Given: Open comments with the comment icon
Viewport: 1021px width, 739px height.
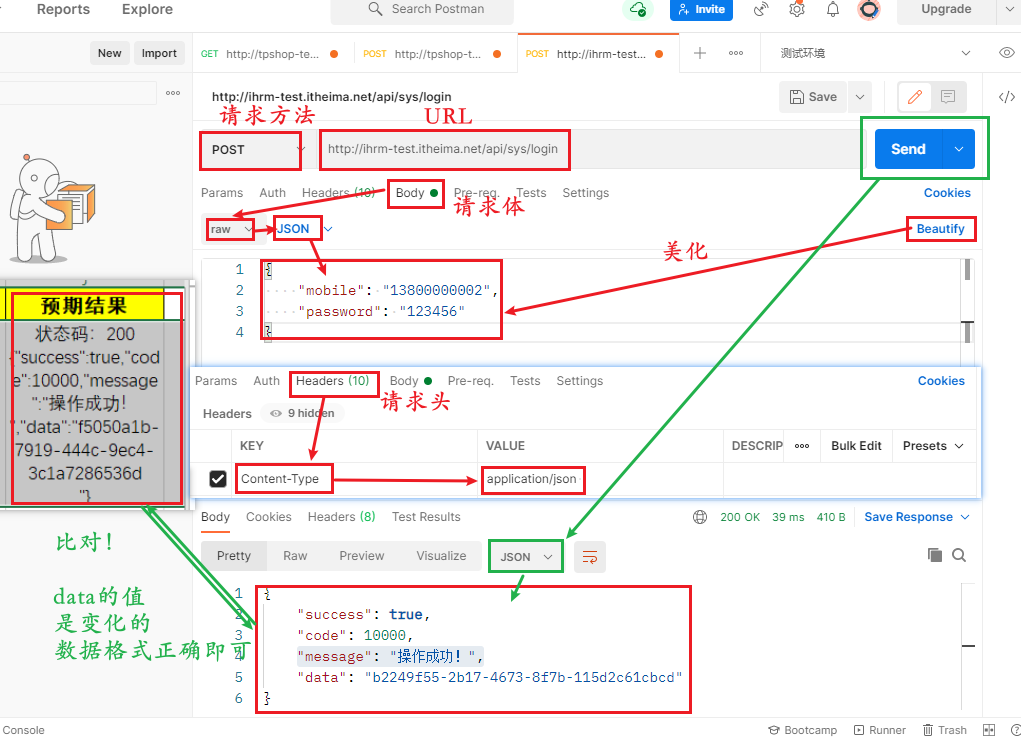Looking at the screenshot, I should coord(946,96).
